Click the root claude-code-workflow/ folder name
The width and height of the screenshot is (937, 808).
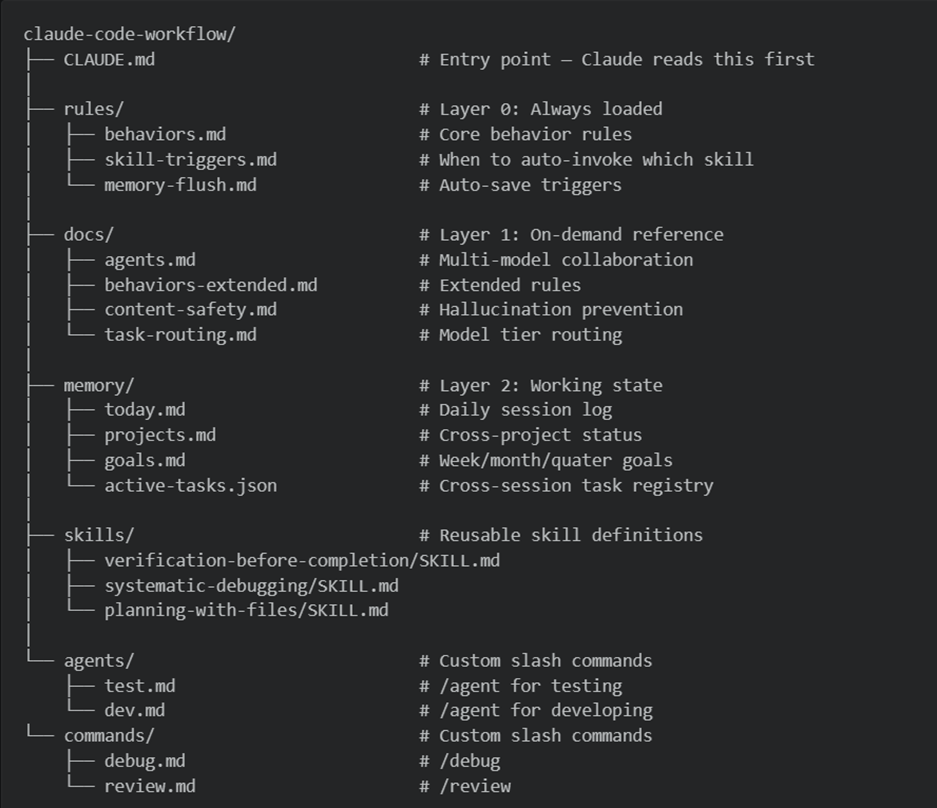click(x=129, y=34)
